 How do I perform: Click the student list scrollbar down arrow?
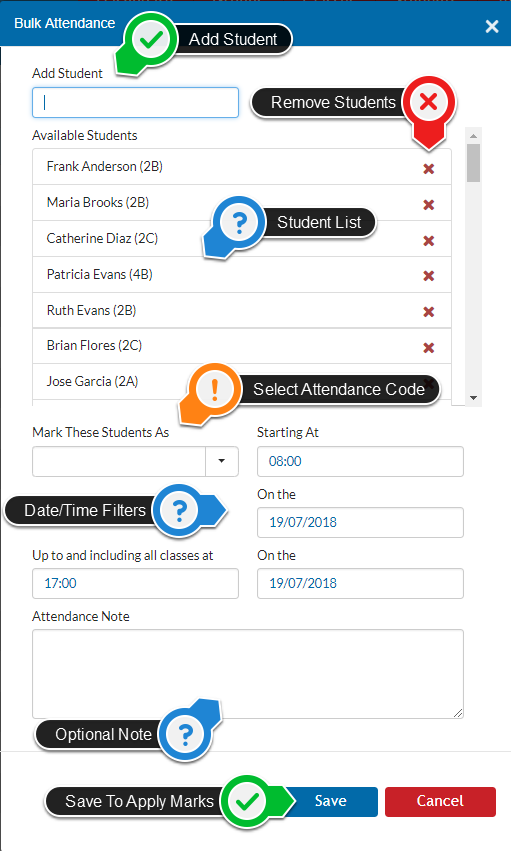(x=474, y=398)
